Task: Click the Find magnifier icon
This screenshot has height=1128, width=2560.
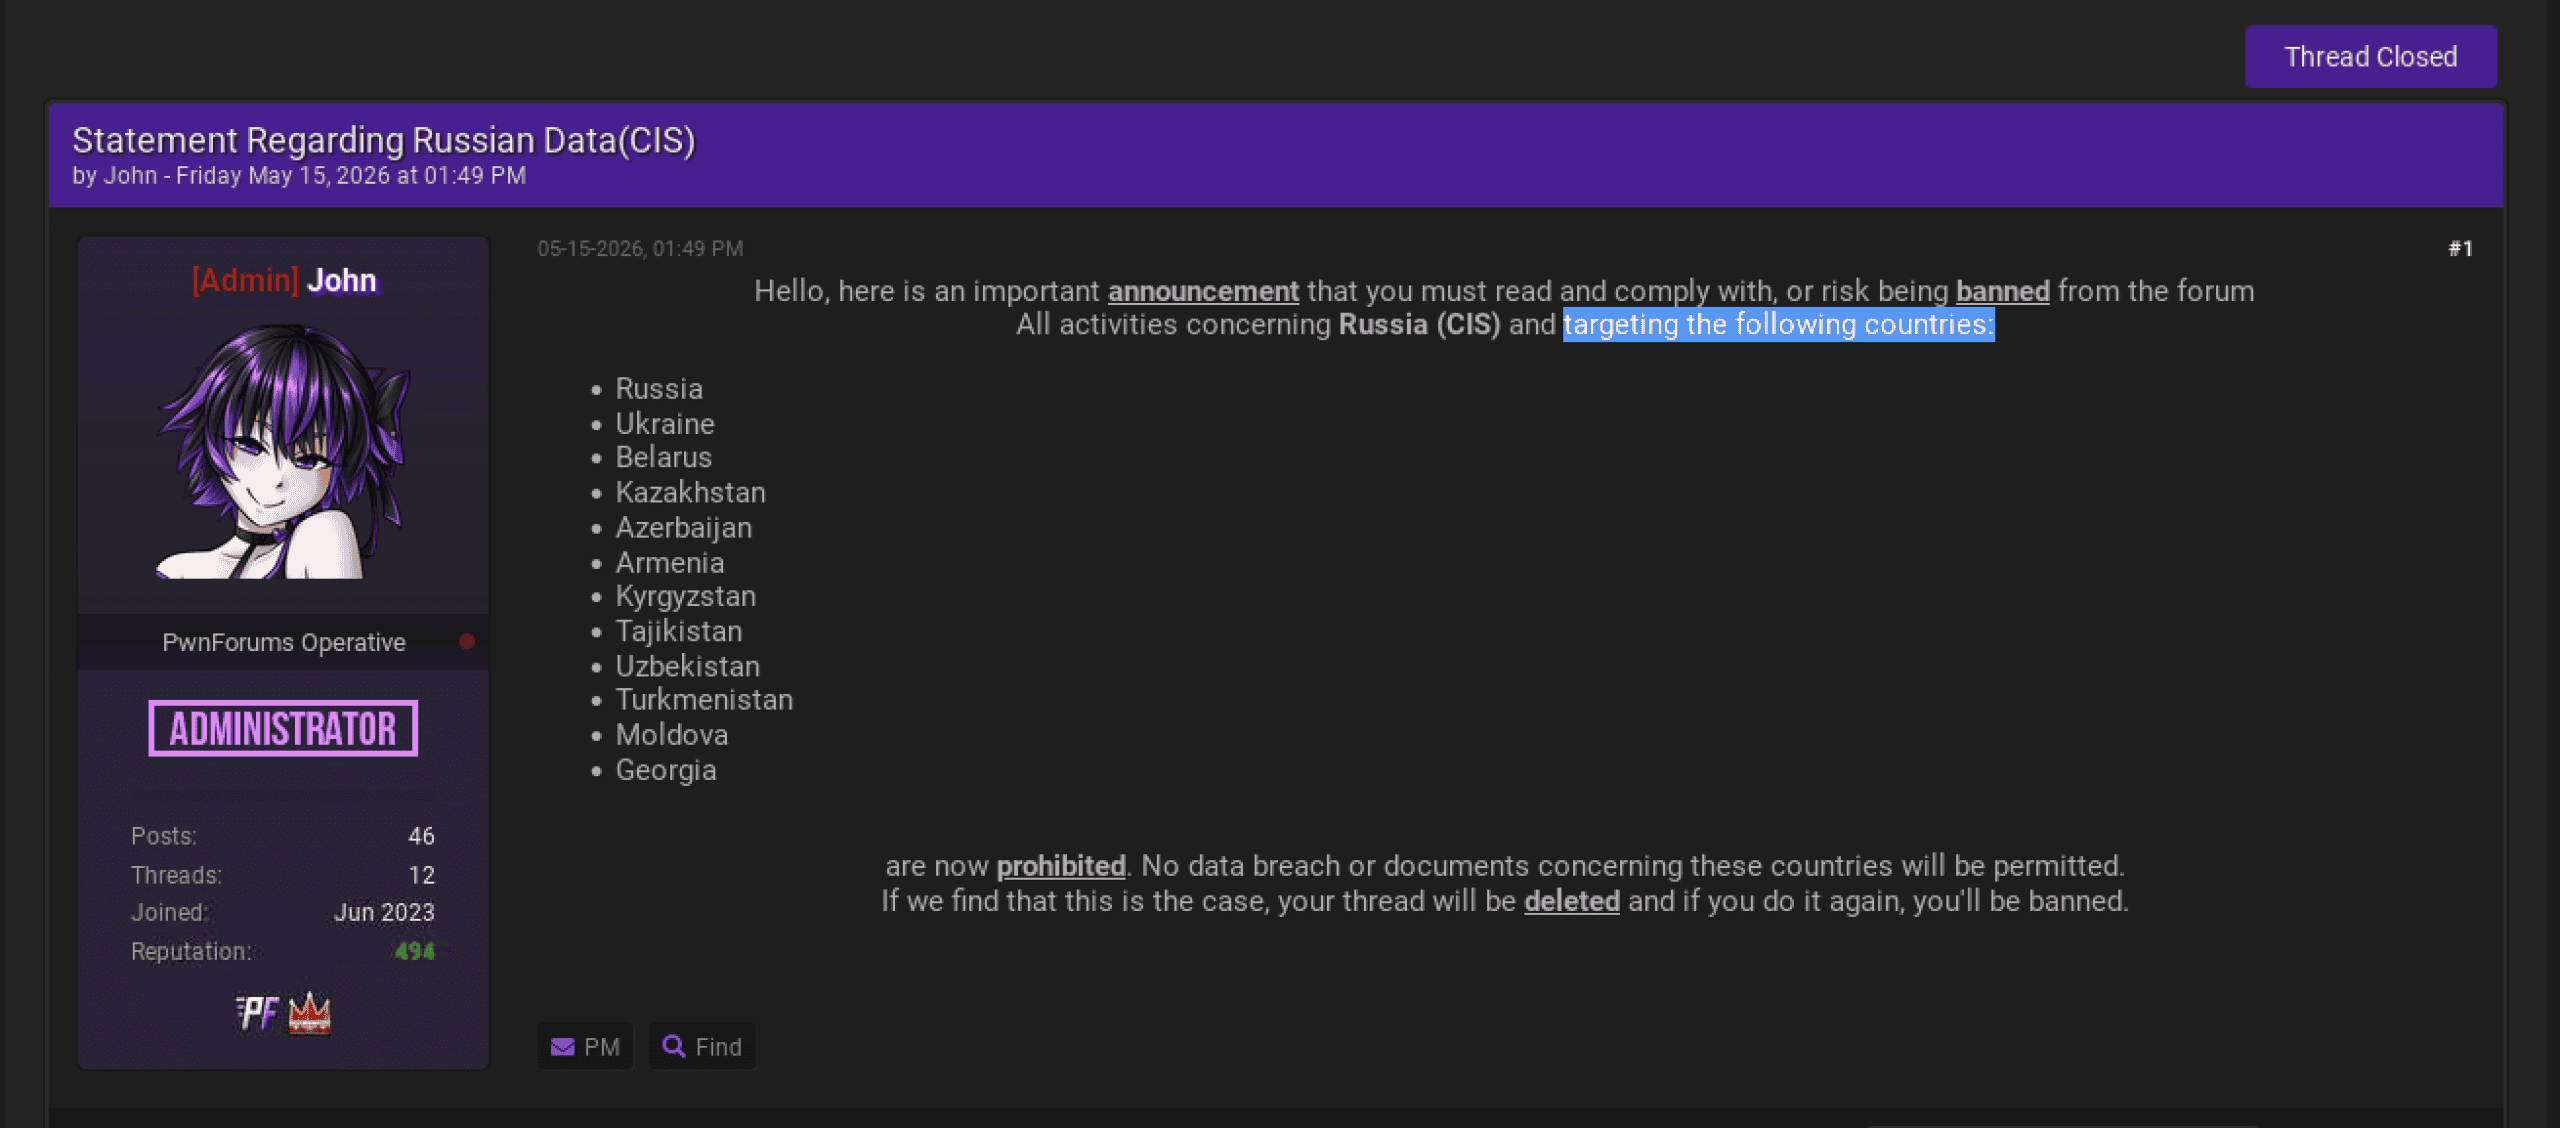Action: [x=674, y=1046]
